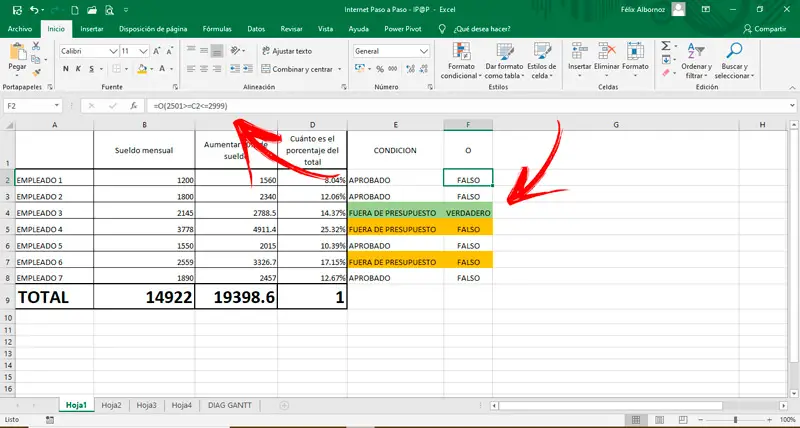The width and height of the screenshot is (800, 428).
Task: Click the Compartir button
Action: (764, 29)
